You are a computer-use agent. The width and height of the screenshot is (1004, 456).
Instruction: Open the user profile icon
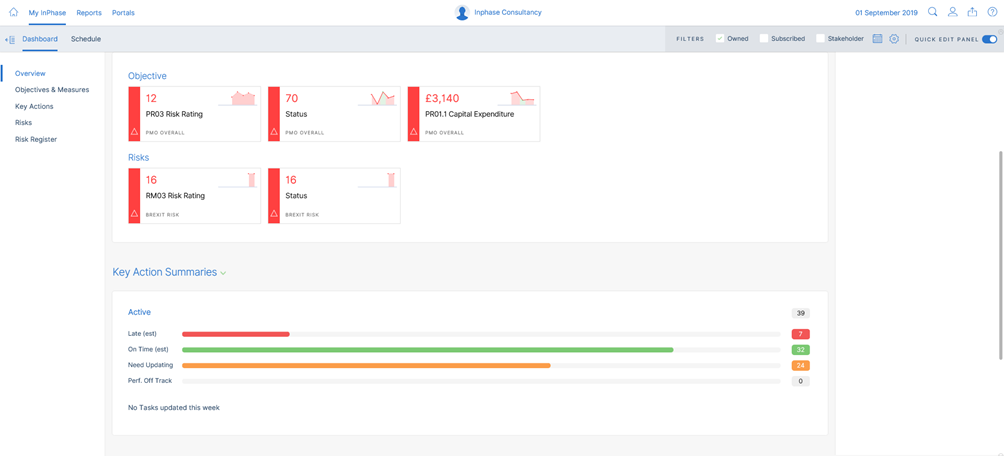(953, 12)
